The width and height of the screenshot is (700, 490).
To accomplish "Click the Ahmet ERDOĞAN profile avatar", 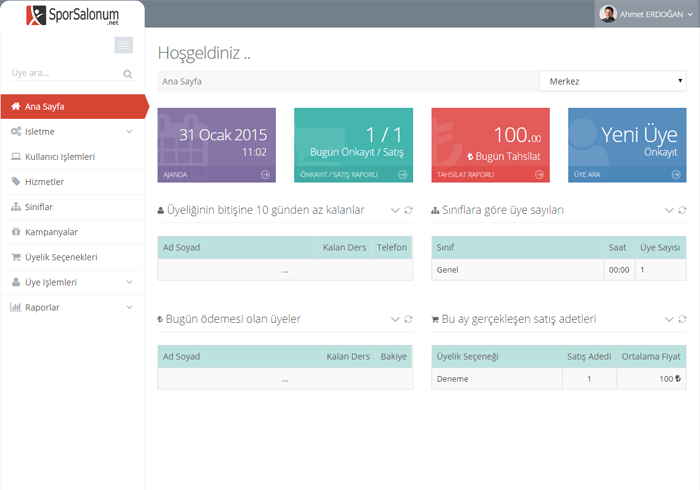I will coord(608,14).
